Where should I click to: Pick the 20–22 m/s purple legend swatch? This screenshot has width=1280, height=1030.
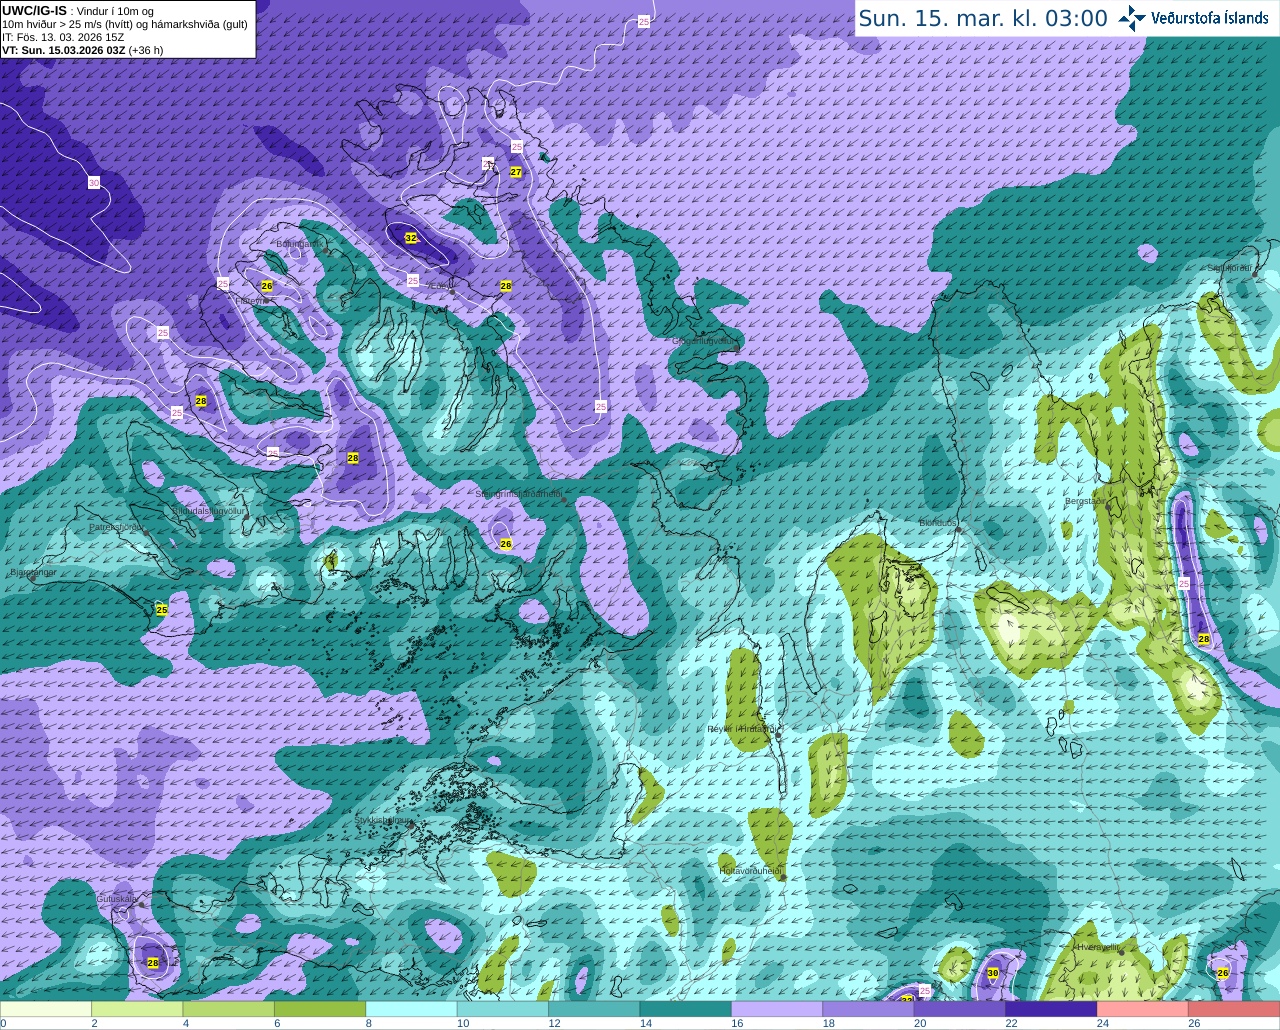(960, 1009)
